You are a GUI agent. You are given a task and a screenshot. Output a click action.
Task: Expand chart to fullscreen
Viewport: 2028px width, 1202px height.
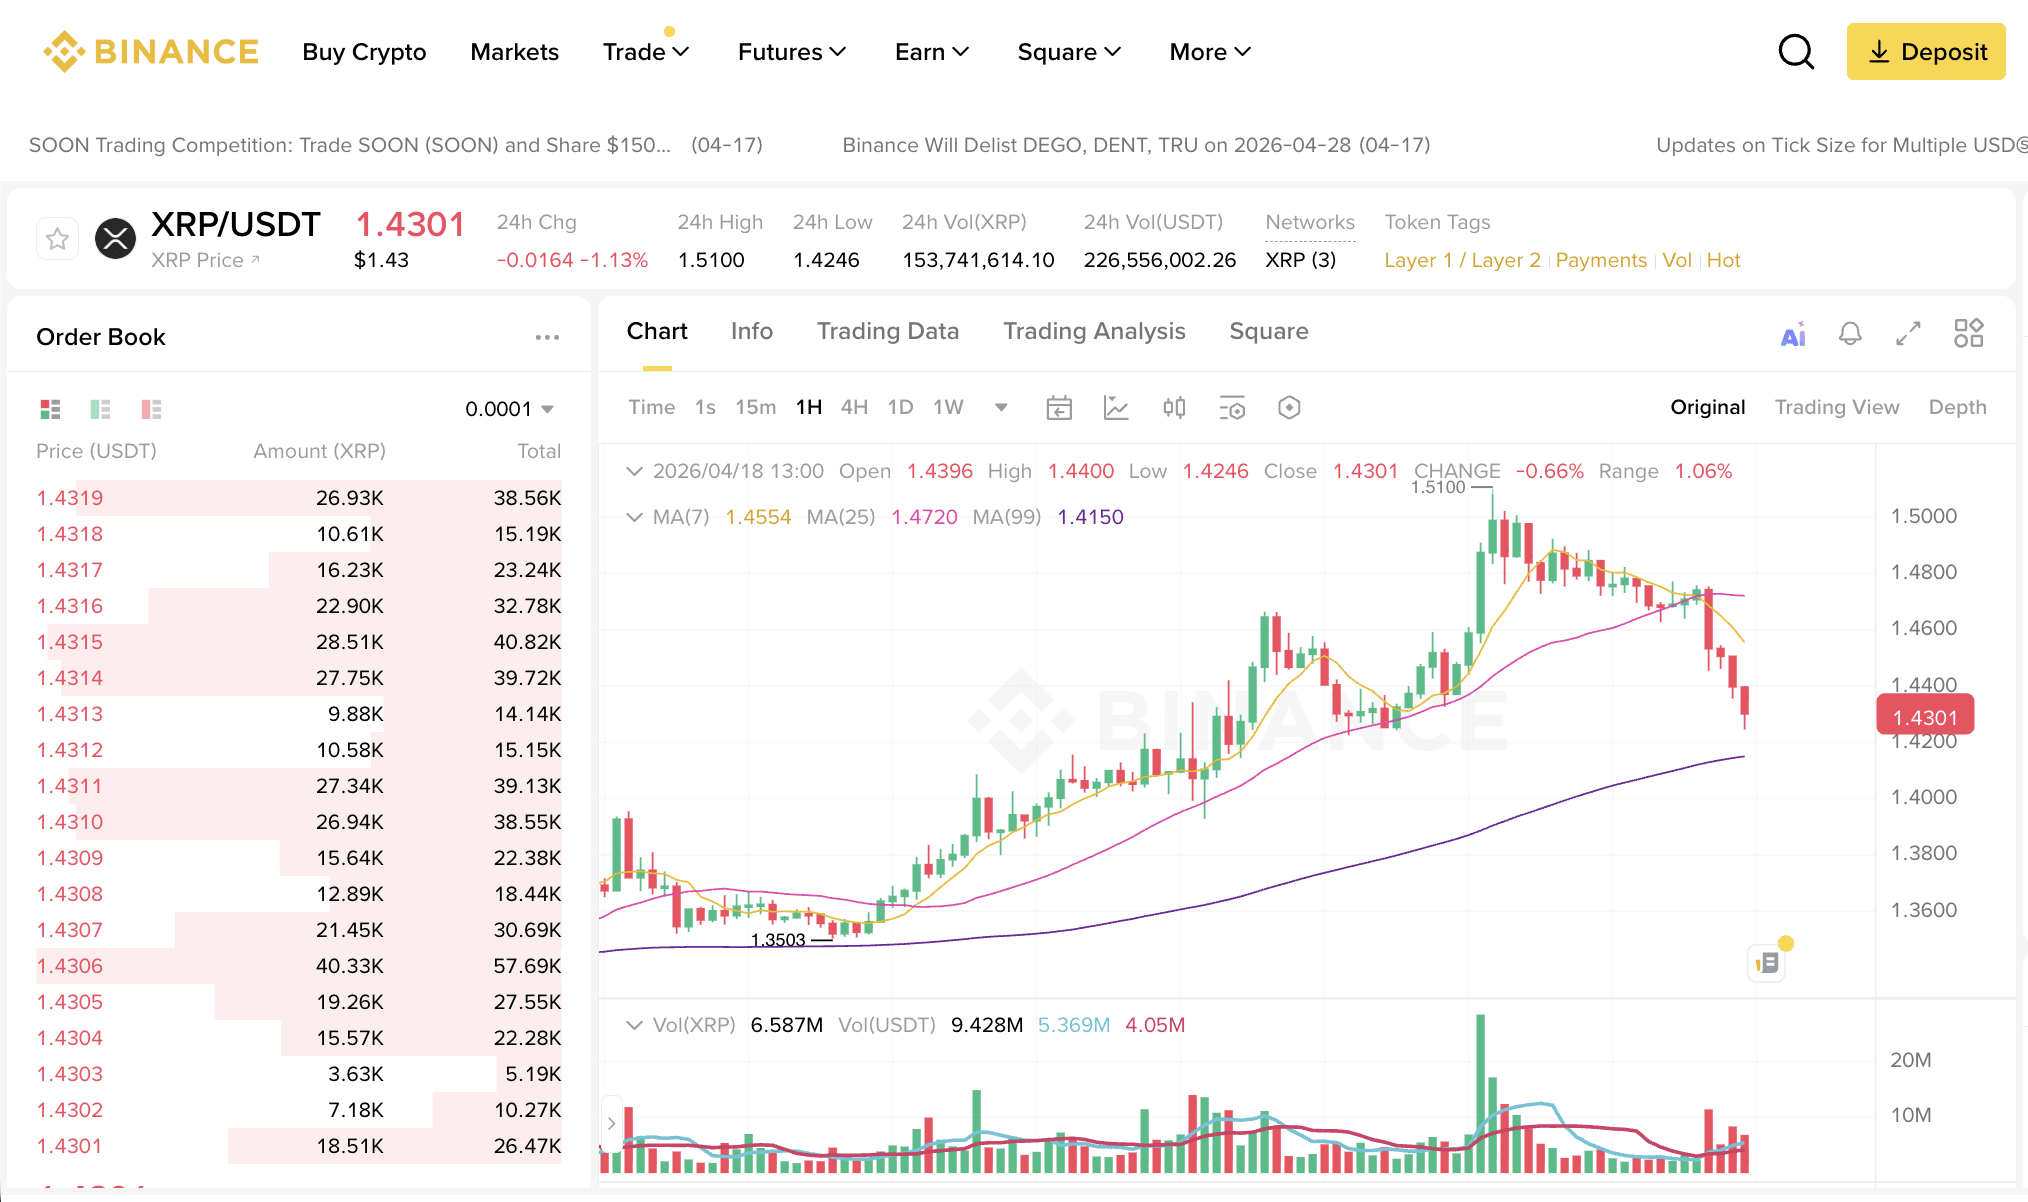[1908, 334]
